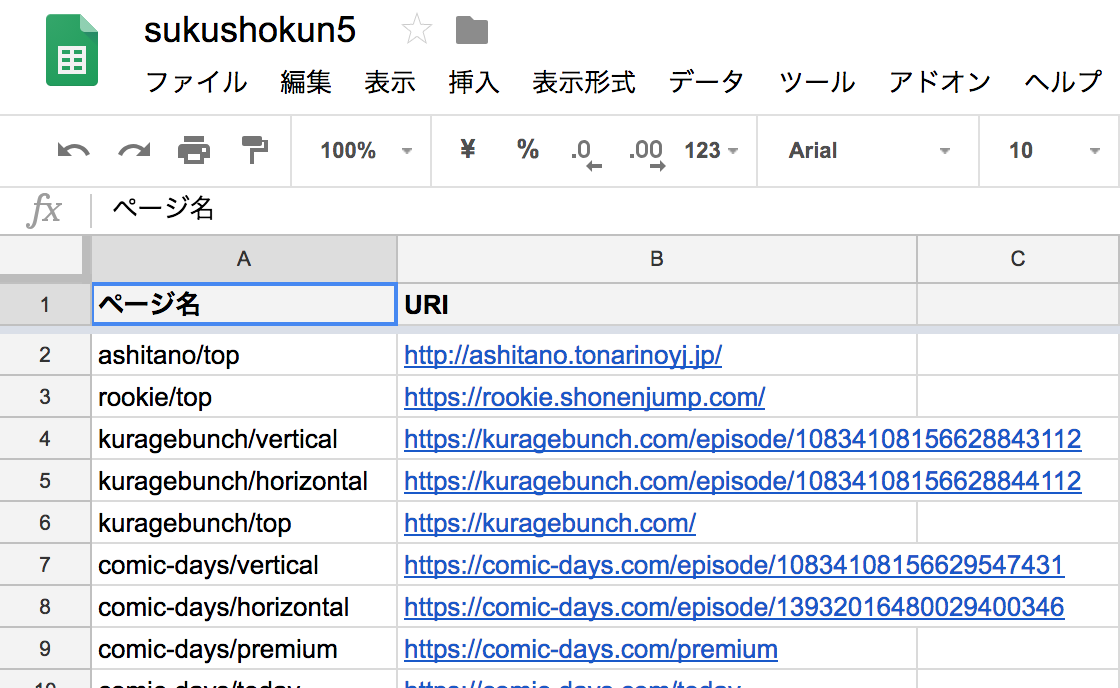This screenshot has height=688, width=1120.
Task: Open the font size 10 dropdown
Action: coord(1054,151)
